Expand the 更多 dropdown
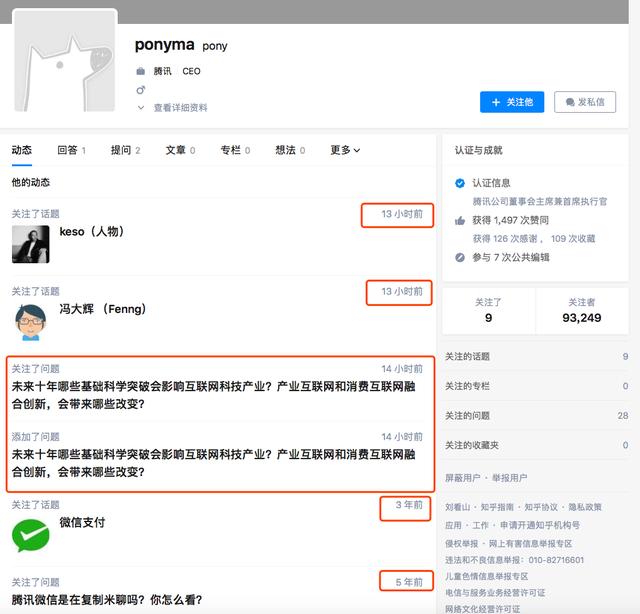 (x=345, y=150)
